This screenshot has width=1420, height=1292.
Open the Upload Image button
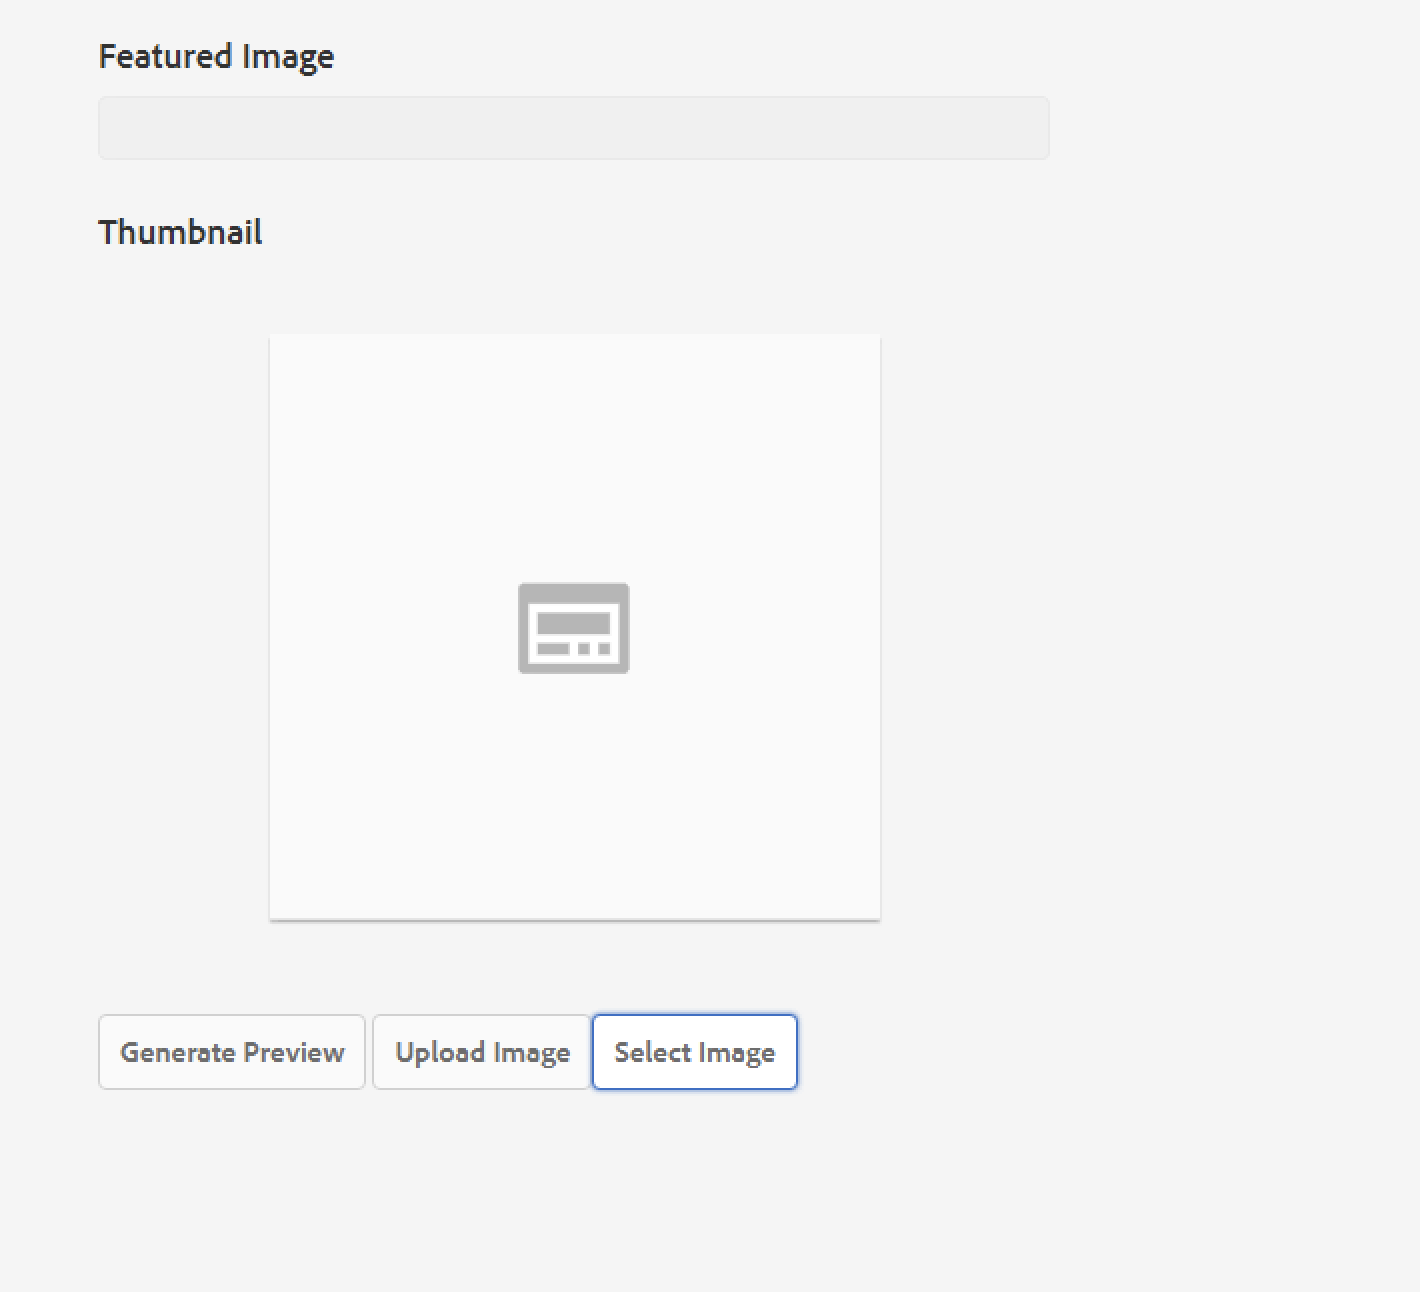pos(482,1052)
